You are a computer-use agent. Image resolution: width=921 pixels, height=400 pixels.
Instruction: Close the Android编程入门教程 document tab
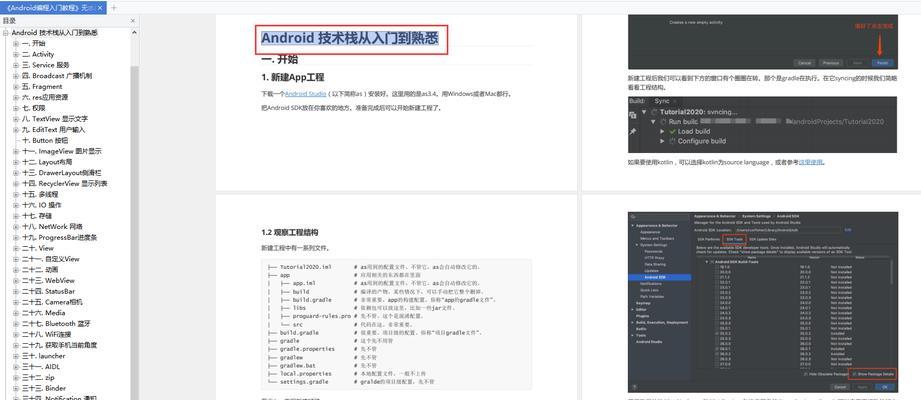(100, 8)
